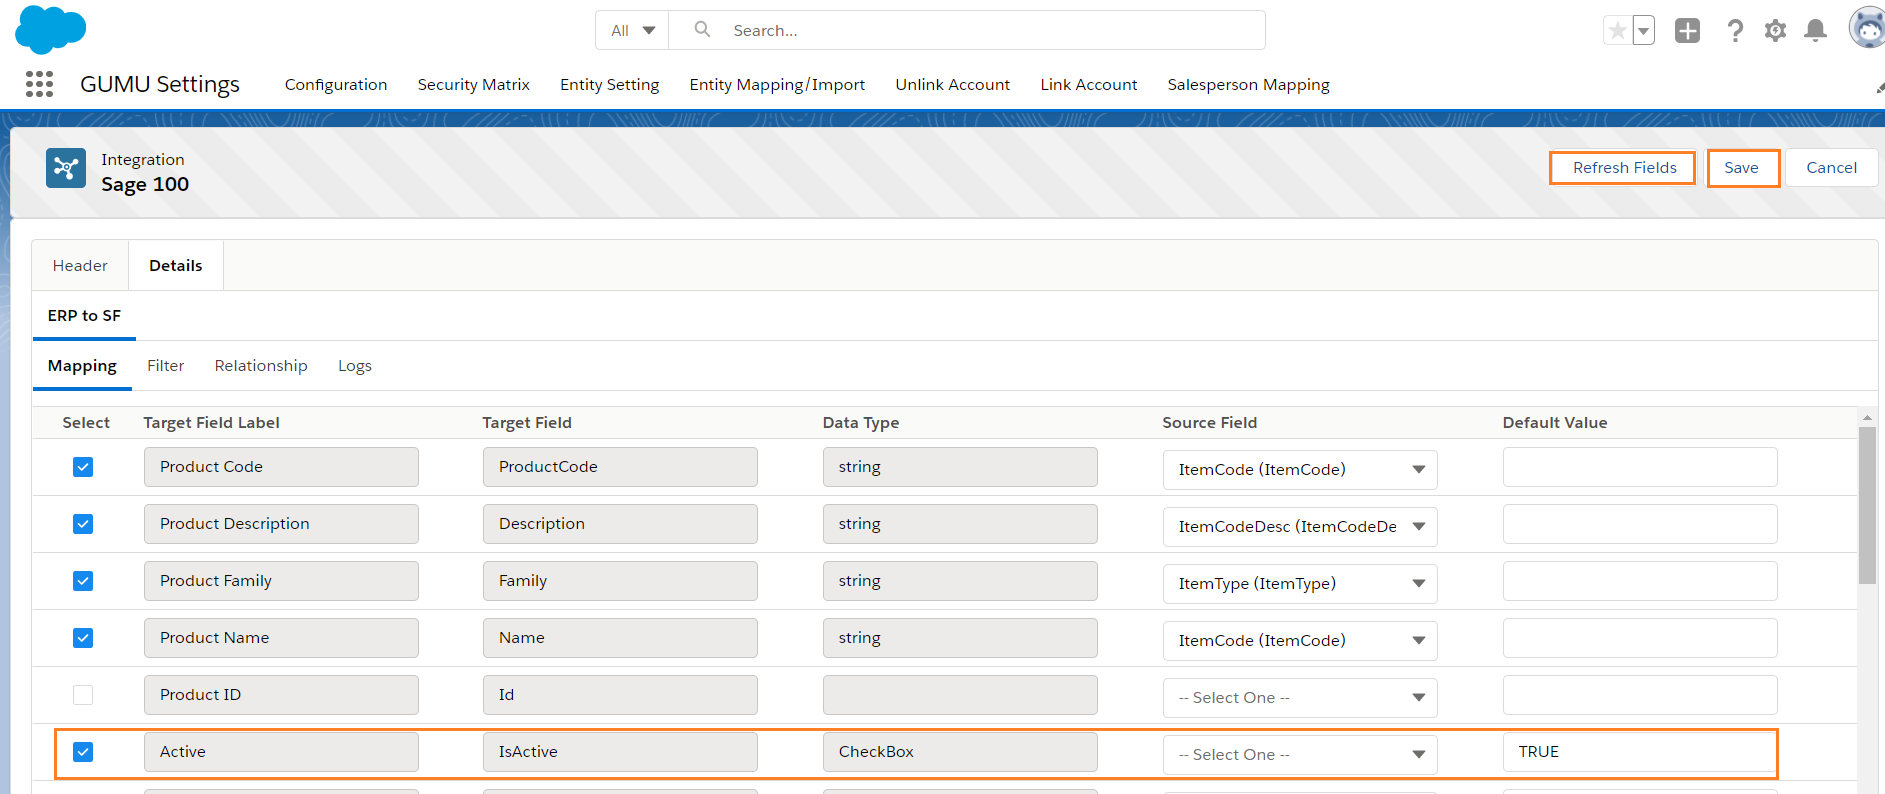Open the Filter sub-tab
This screenshot has height=794, width=1885.
point(166,366)
